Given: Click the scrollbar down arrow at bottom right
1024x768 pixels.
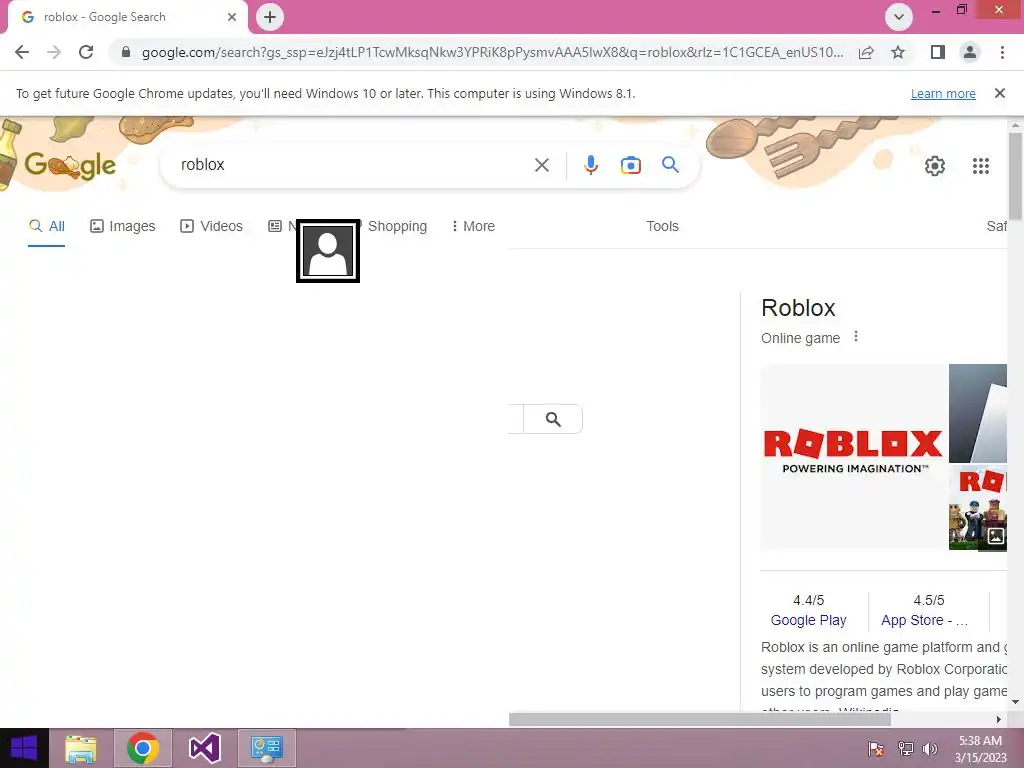Looking at the screenshot, I should 1015,702.
